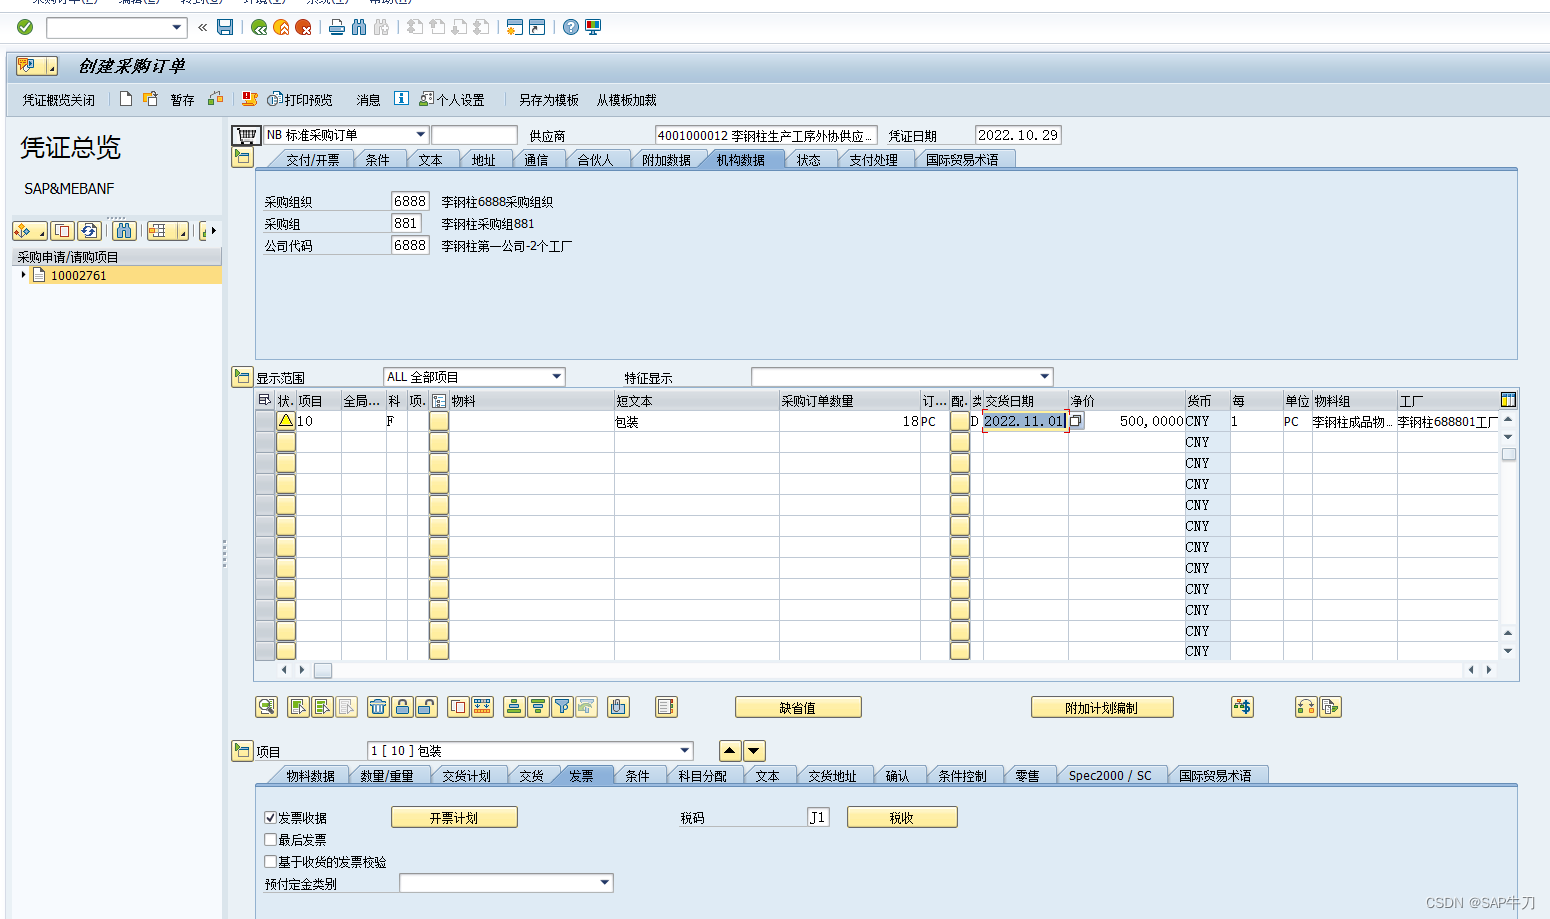The image size is (1550, 919).
Task: Click the 税码 input field showing J1
Action: click(818, 818)
